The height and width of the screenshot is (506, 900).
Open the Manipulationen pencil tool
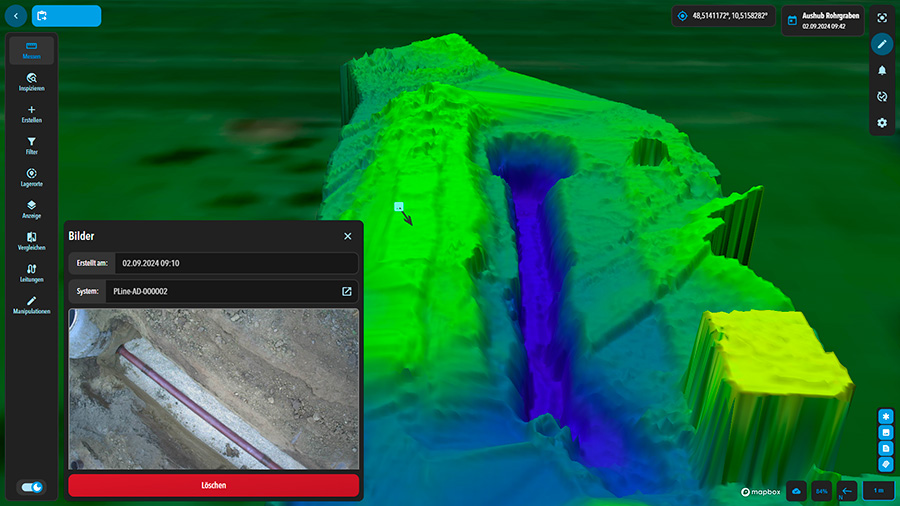31,304
